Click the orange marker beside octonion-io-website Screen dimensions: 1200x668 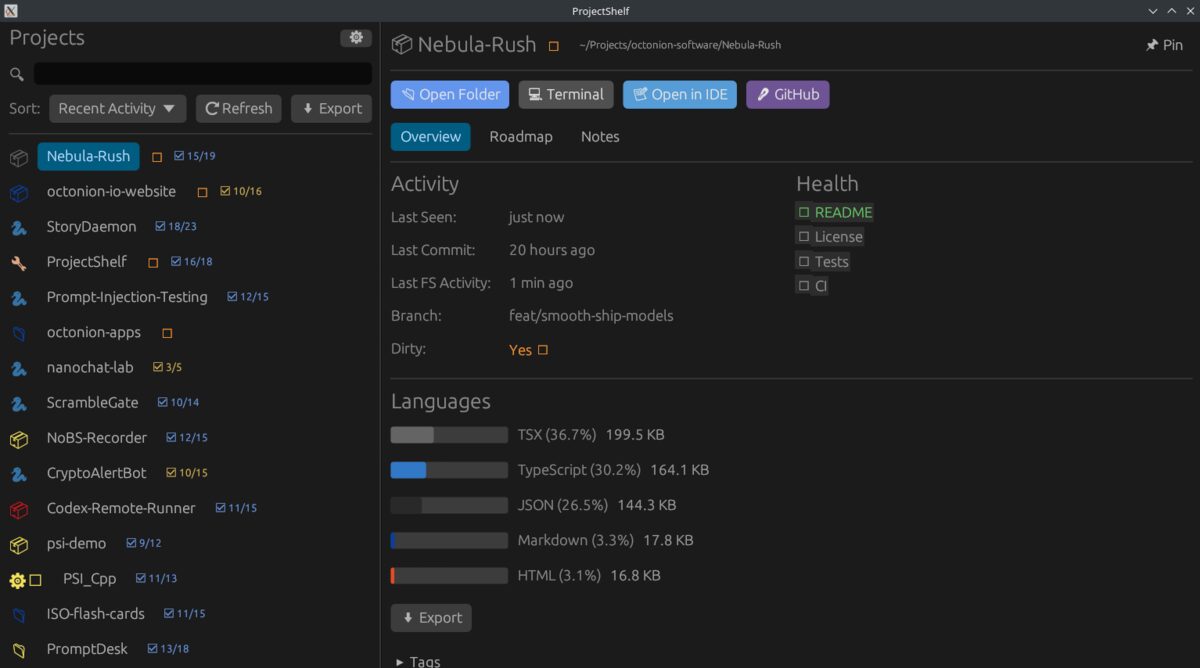(x=203, y=192)
